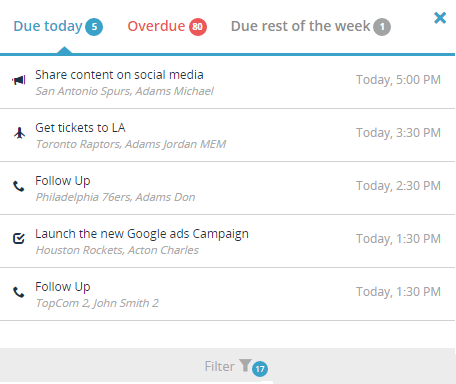Select the Due today tab
Viewport: 456px width, 384px height.
48,26
